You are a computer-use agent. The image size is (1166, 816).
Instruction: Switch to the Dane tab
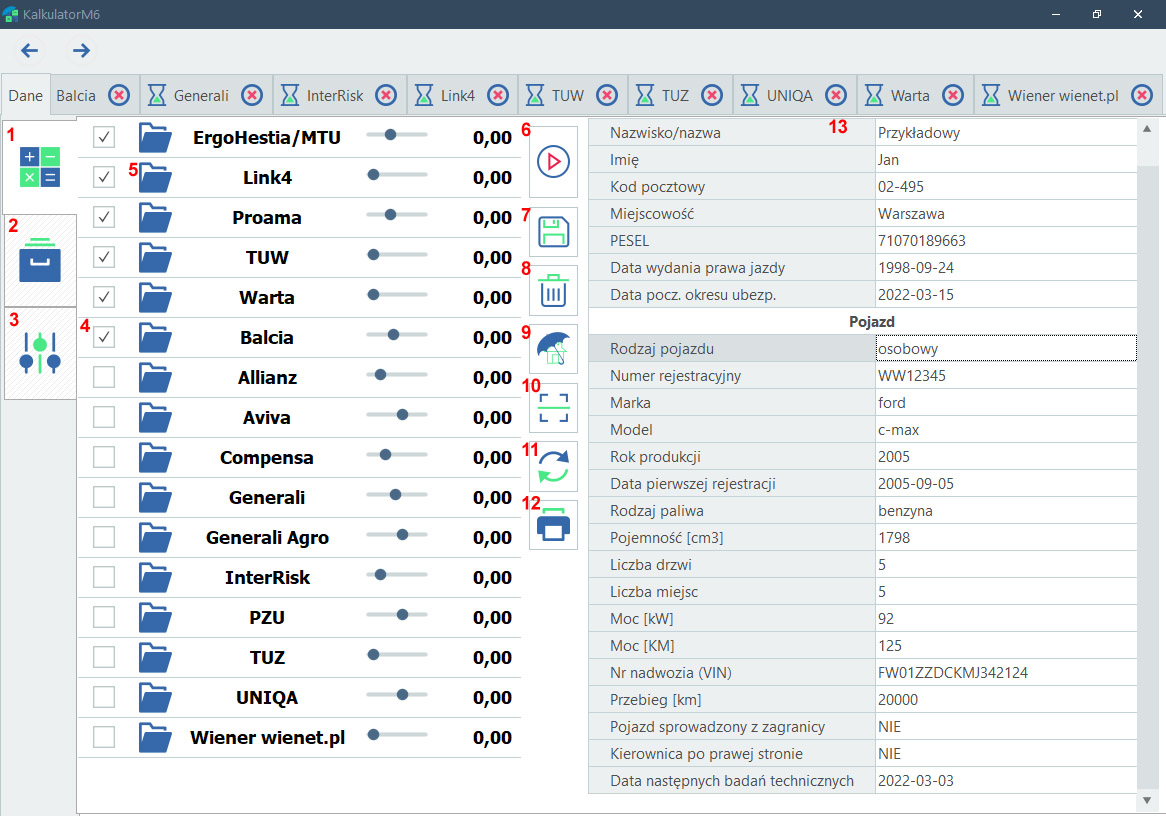pyautogui.click(x=26, y=96)
